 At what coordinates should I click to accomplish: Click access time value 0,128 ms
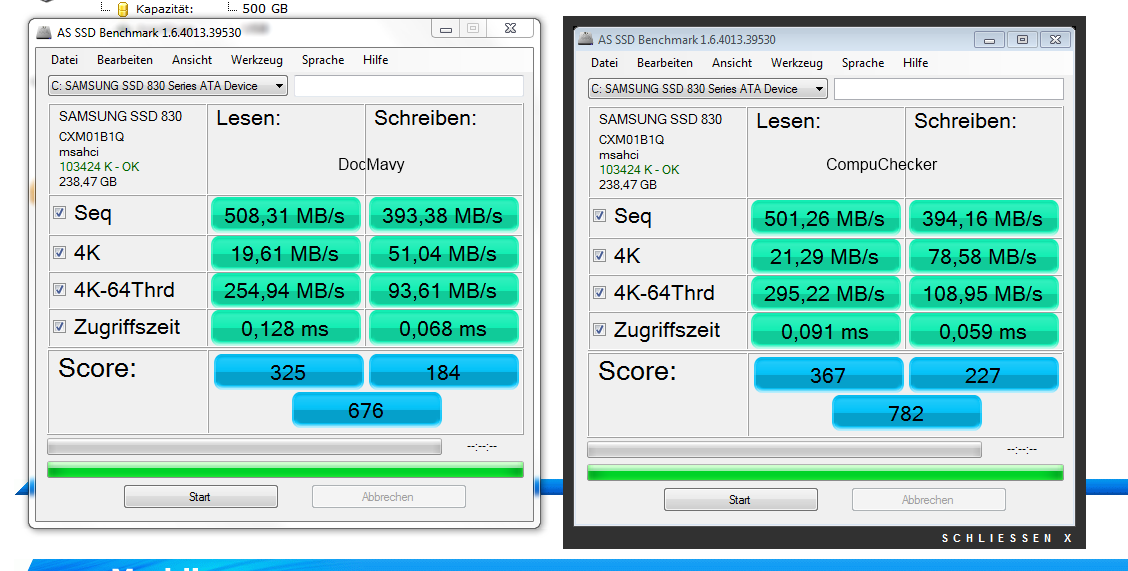[x=286, y=328]
